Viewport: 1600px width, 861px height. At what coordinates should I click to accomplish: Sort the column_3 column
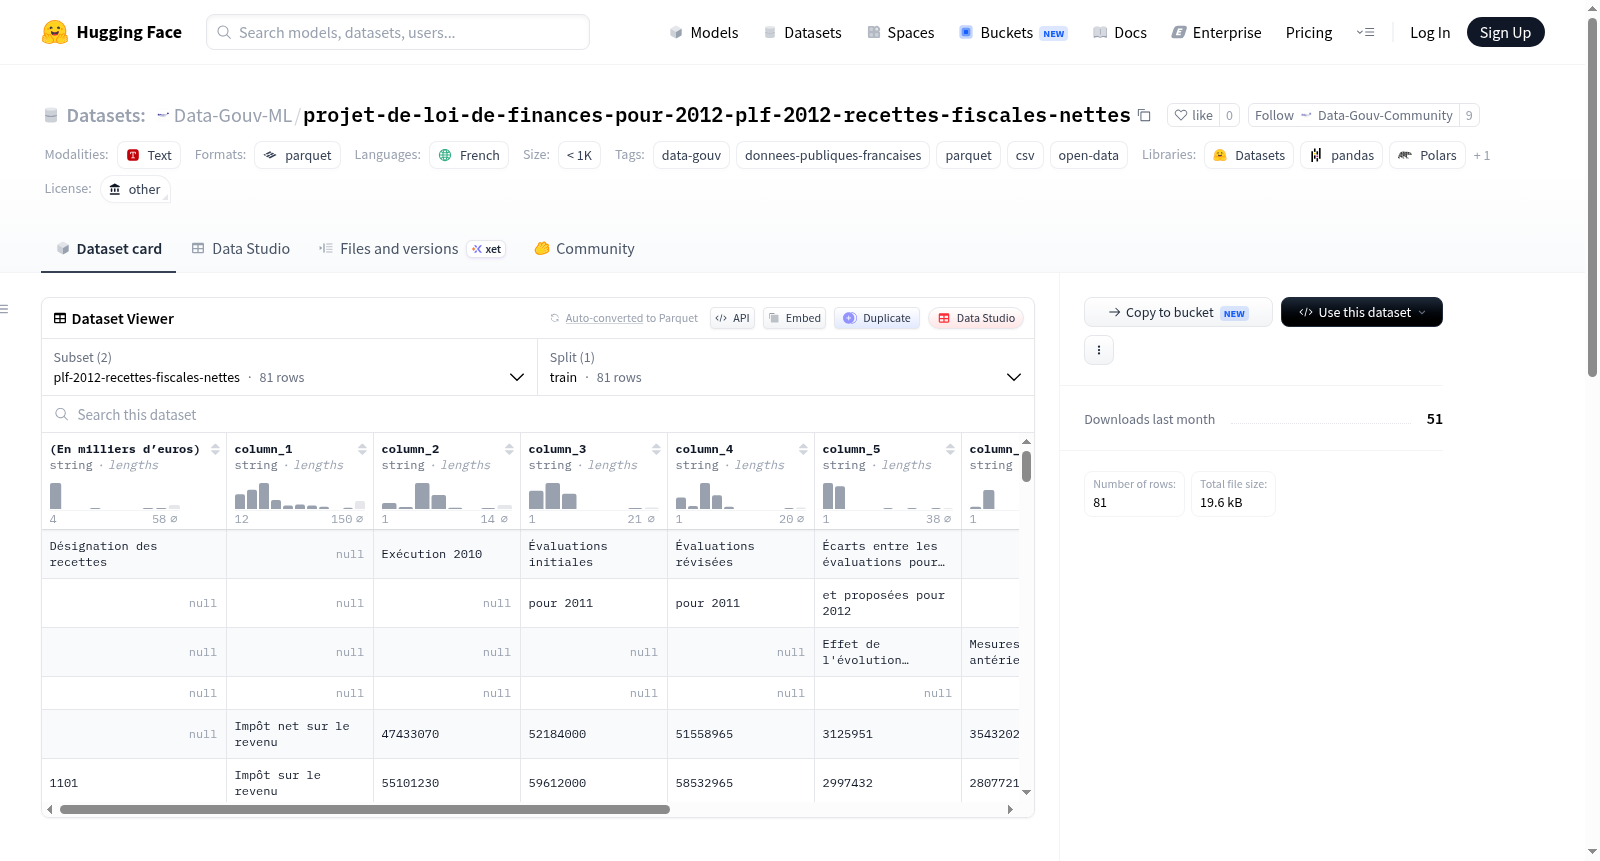click(x=656, y=449)
